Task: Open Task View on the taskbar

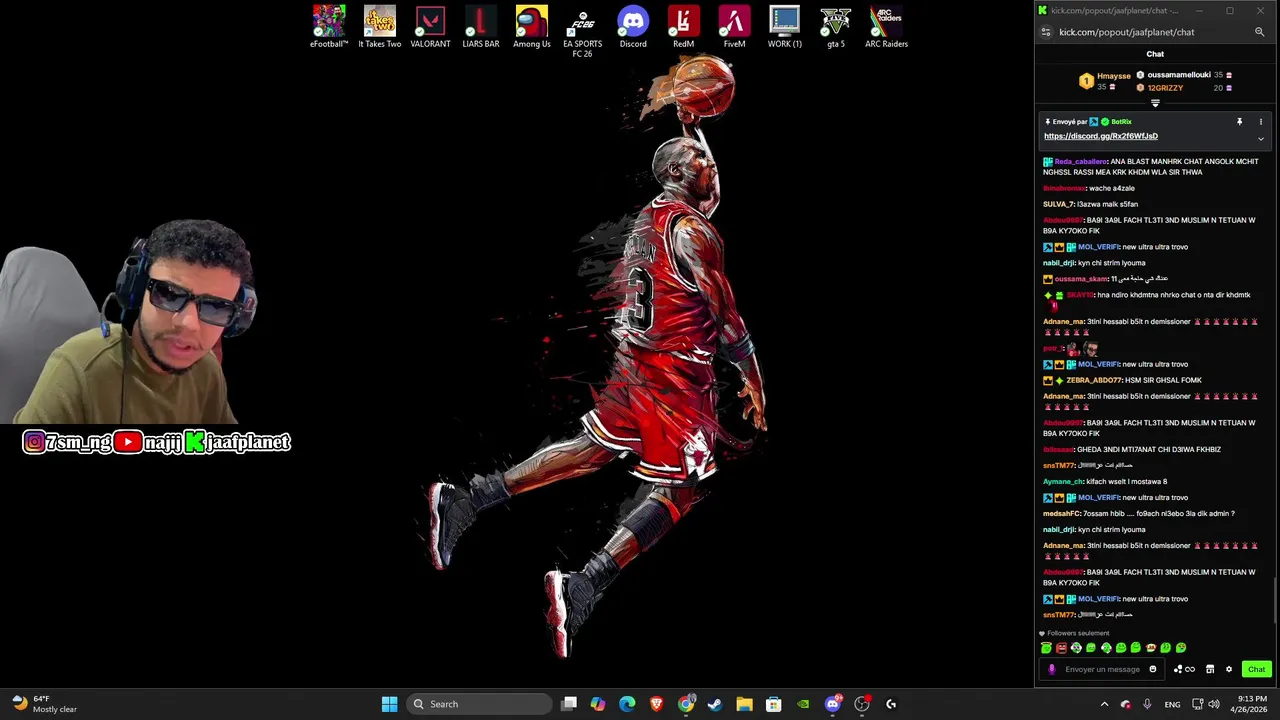Action: (569, 704)
